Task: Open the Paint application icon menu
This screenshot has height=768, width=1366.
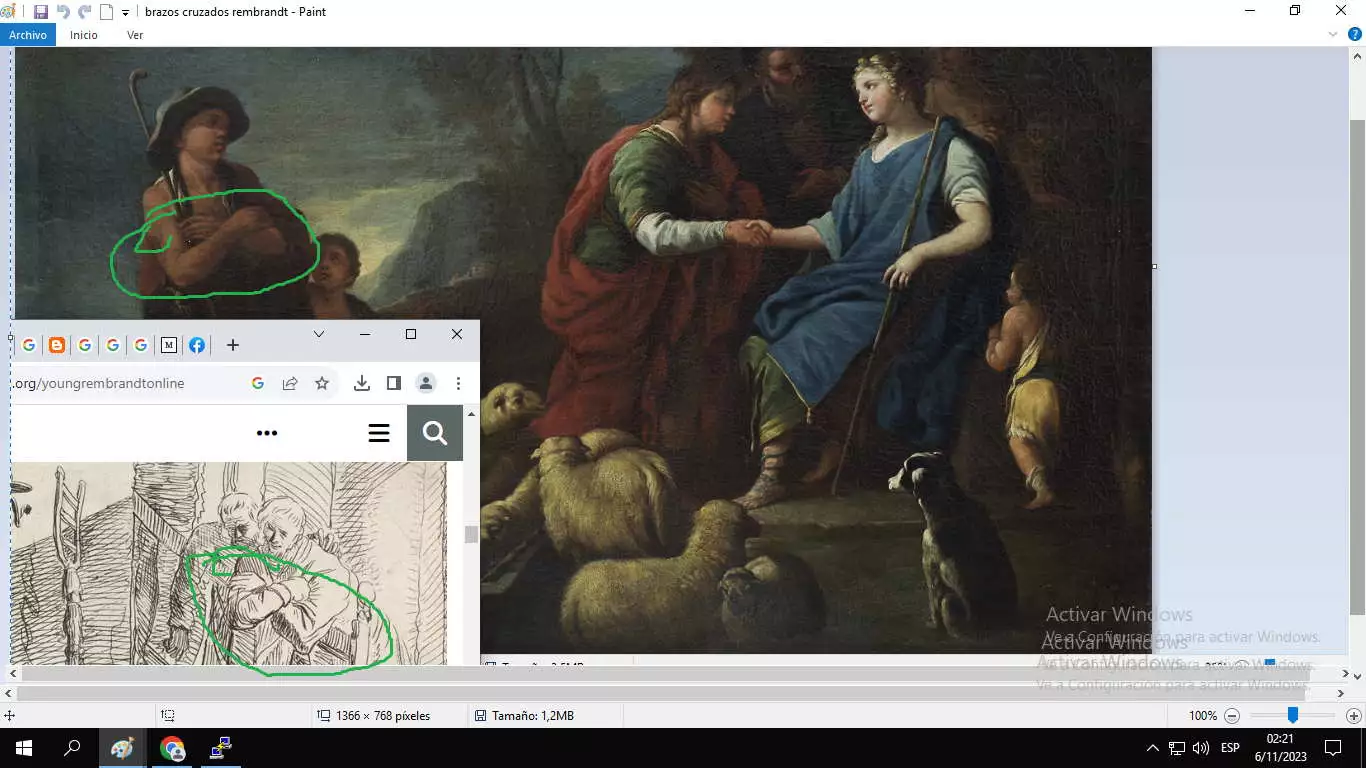Action: tap(7, 12)
